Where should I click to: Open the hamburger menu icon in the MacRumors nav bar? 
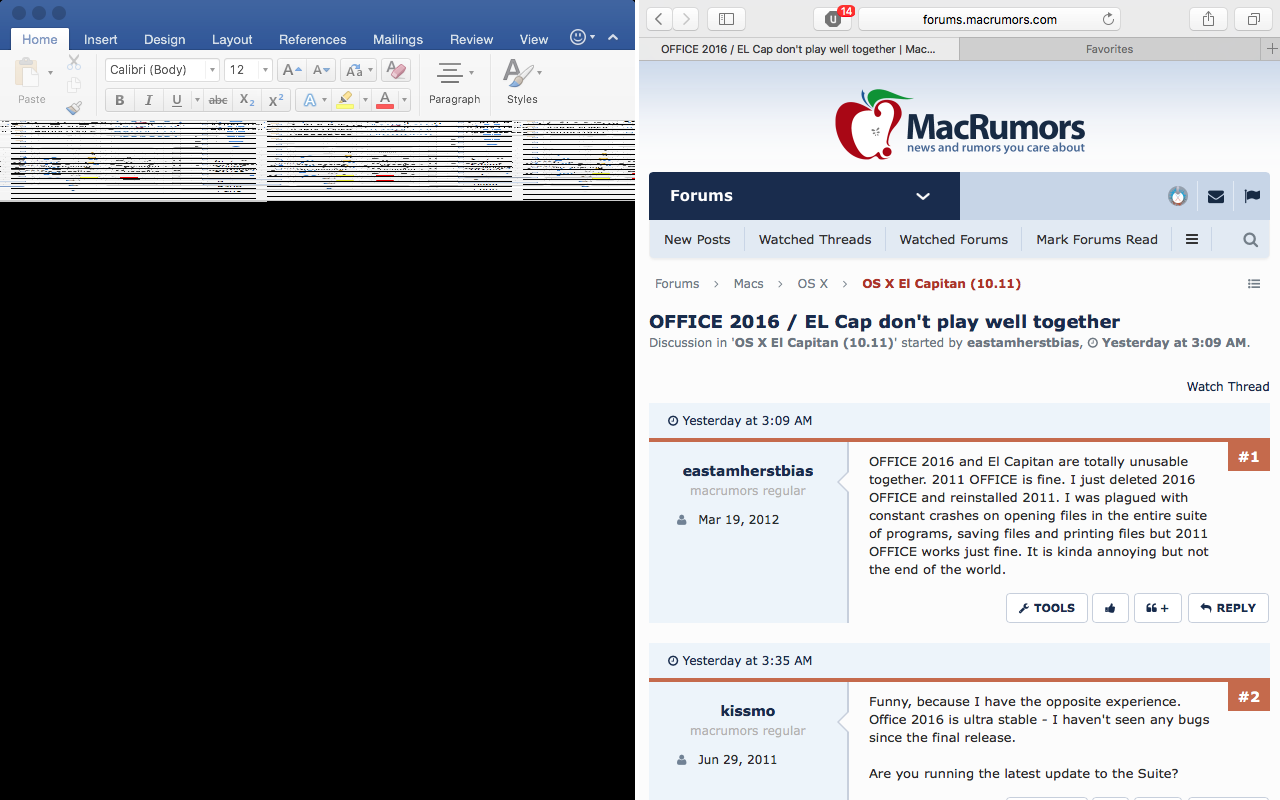click(1192, 239)
